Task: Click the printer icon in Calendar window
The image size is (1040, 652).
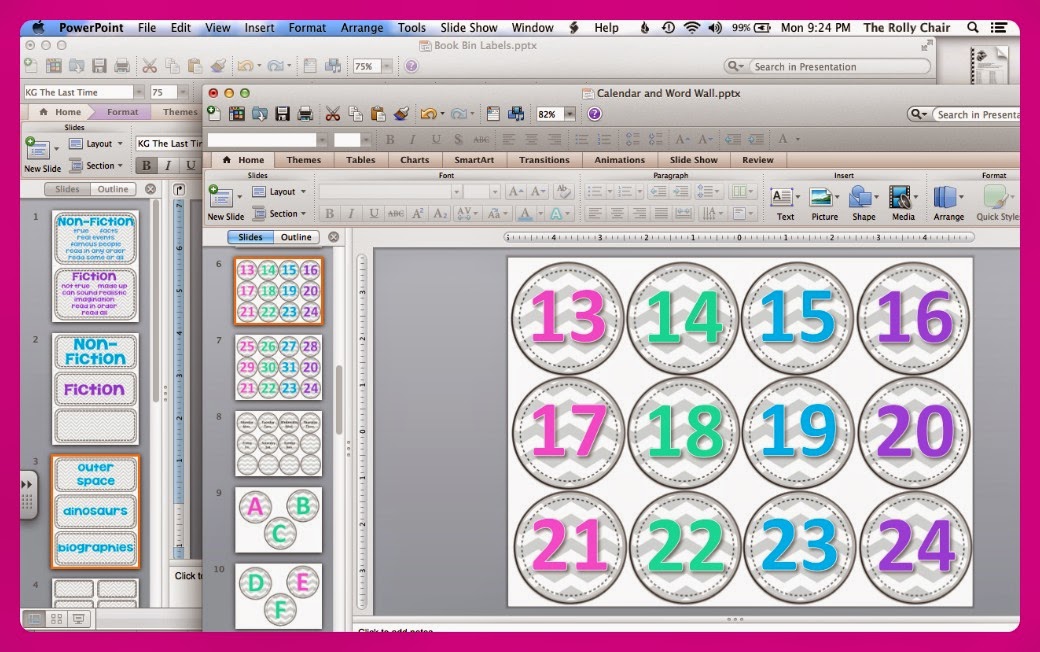Action: 305,114
